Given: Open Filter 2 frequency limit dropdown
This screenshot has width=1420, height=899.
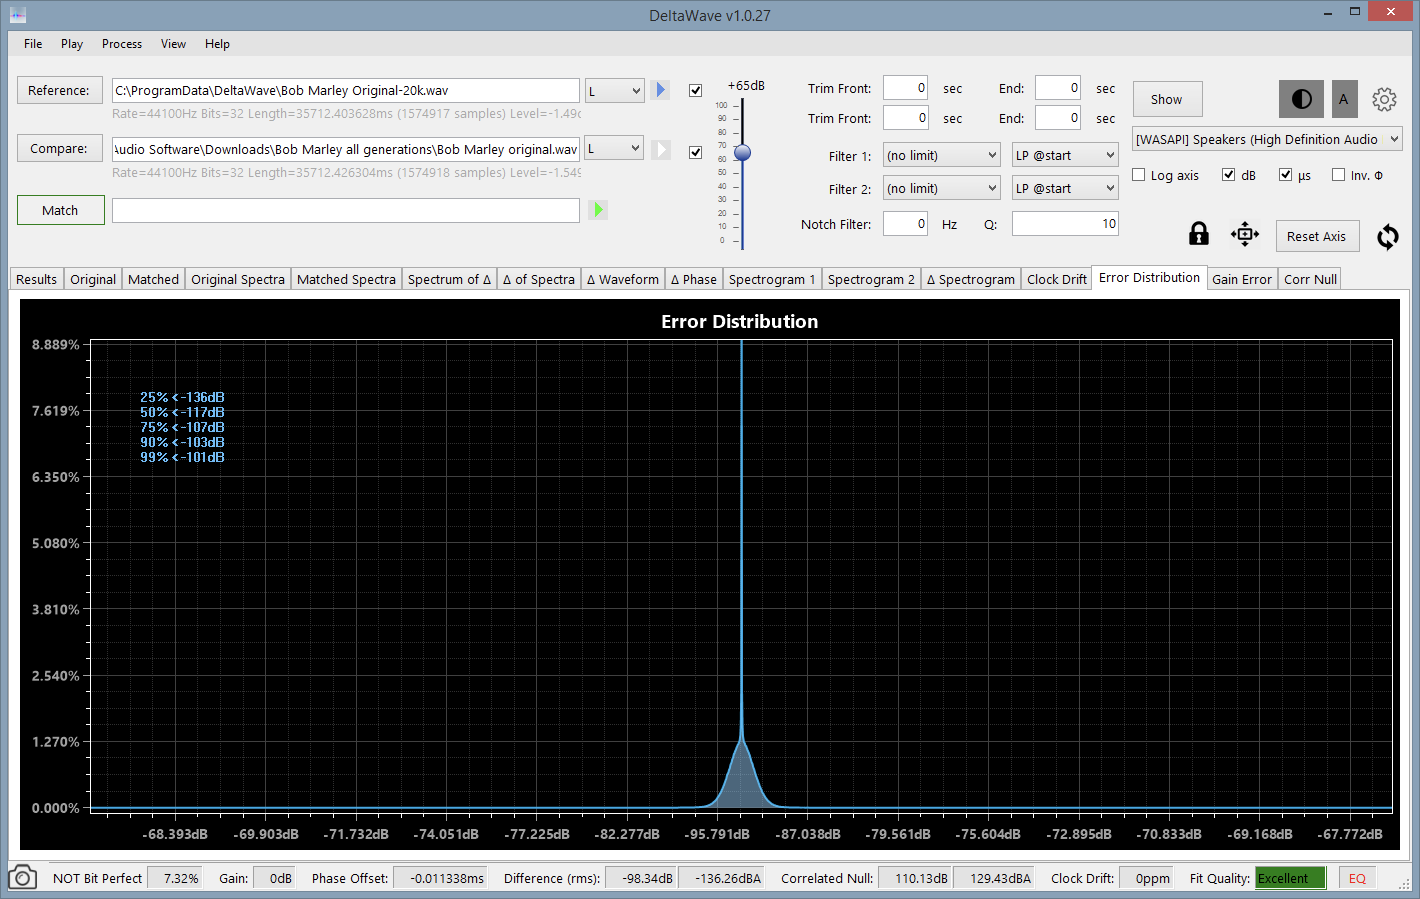Looking at the screenshot, I should (x=941, y=188).
